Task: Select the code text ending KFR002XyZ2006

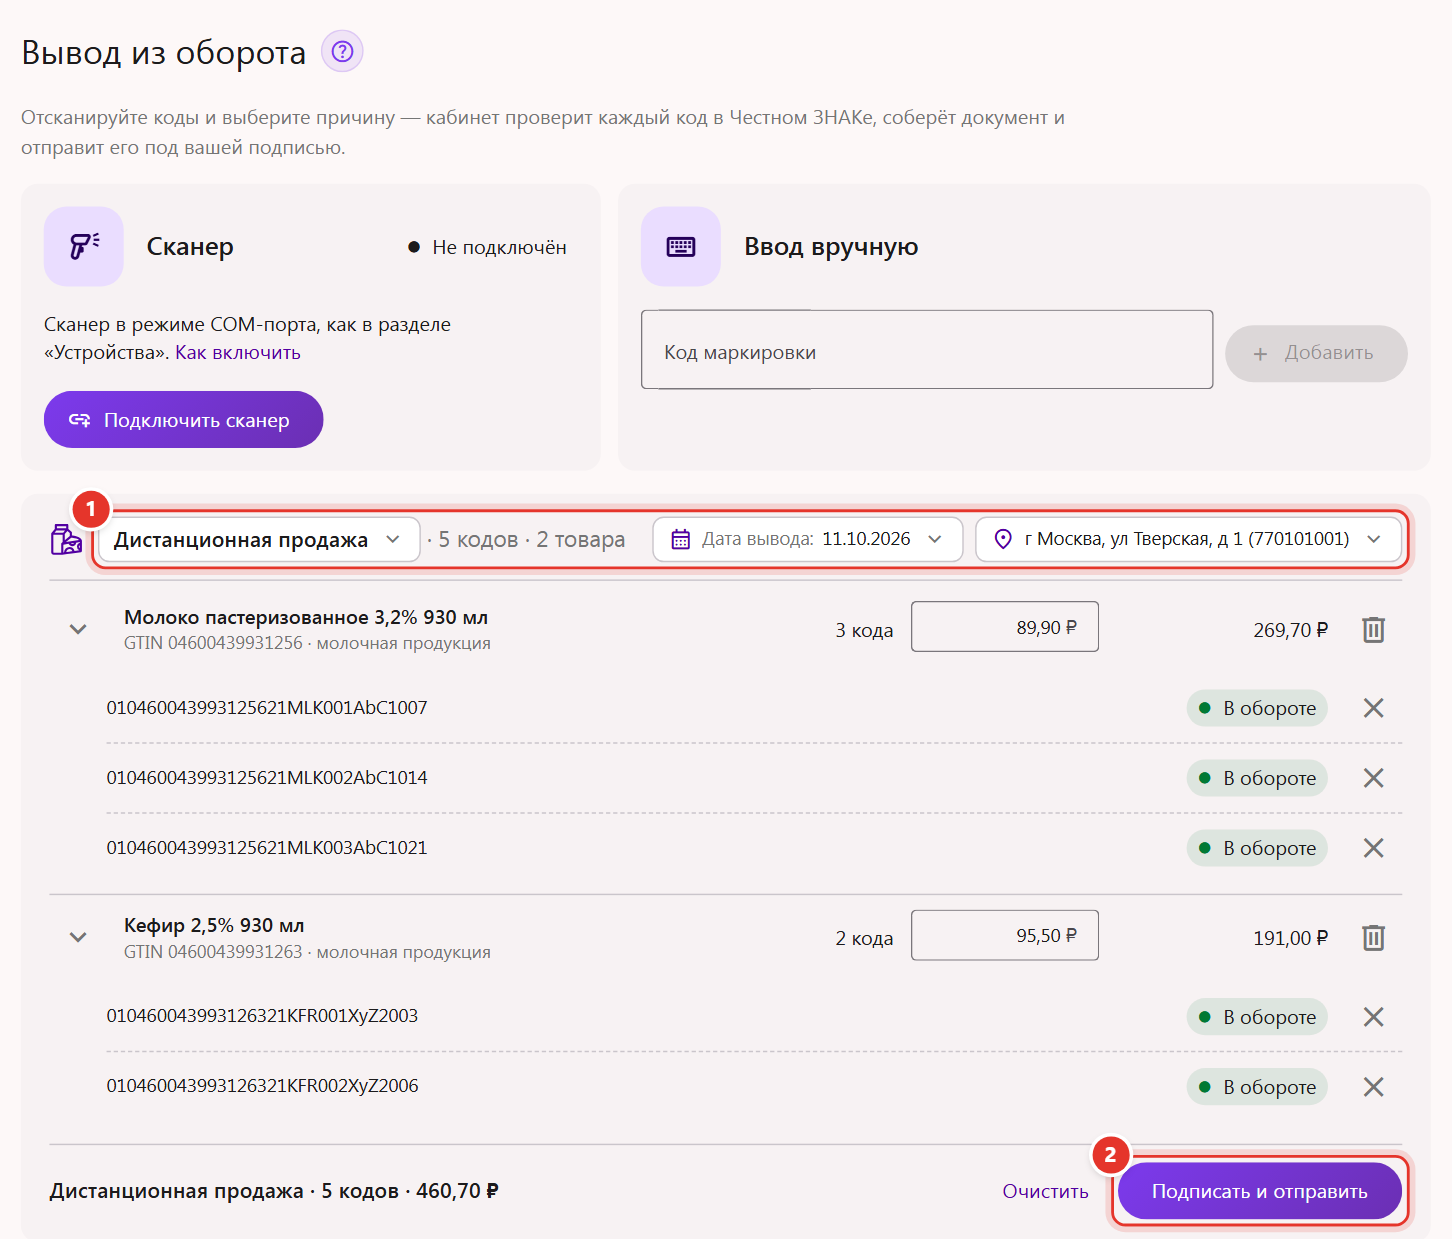Action: 262,1086
